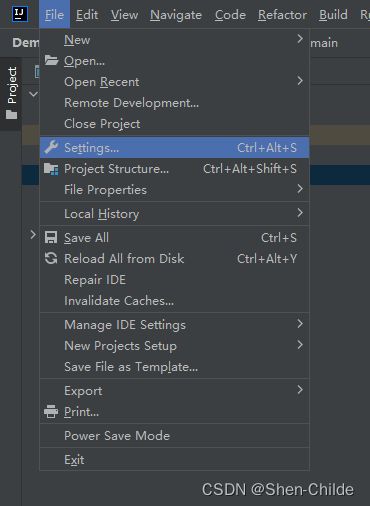370x506 pixels.
Task: Select Exit to quit the IDE
Action: click(174, 460)
